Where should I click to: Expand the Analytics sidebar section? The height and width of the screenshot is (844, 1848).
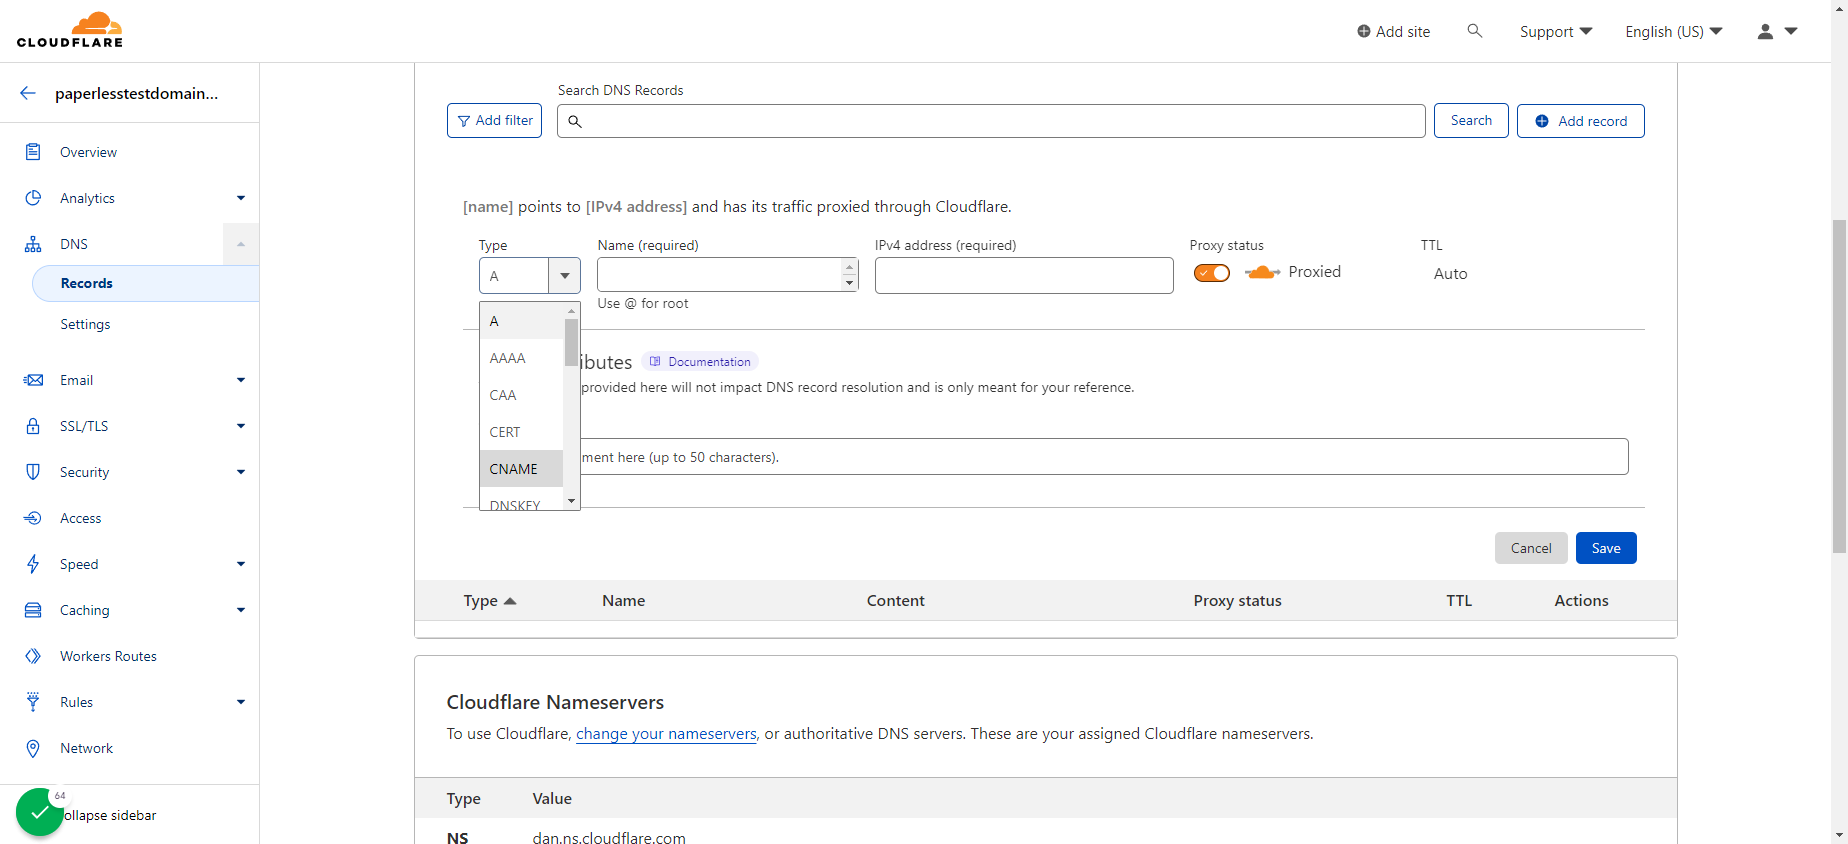click(x=241, y=198)
